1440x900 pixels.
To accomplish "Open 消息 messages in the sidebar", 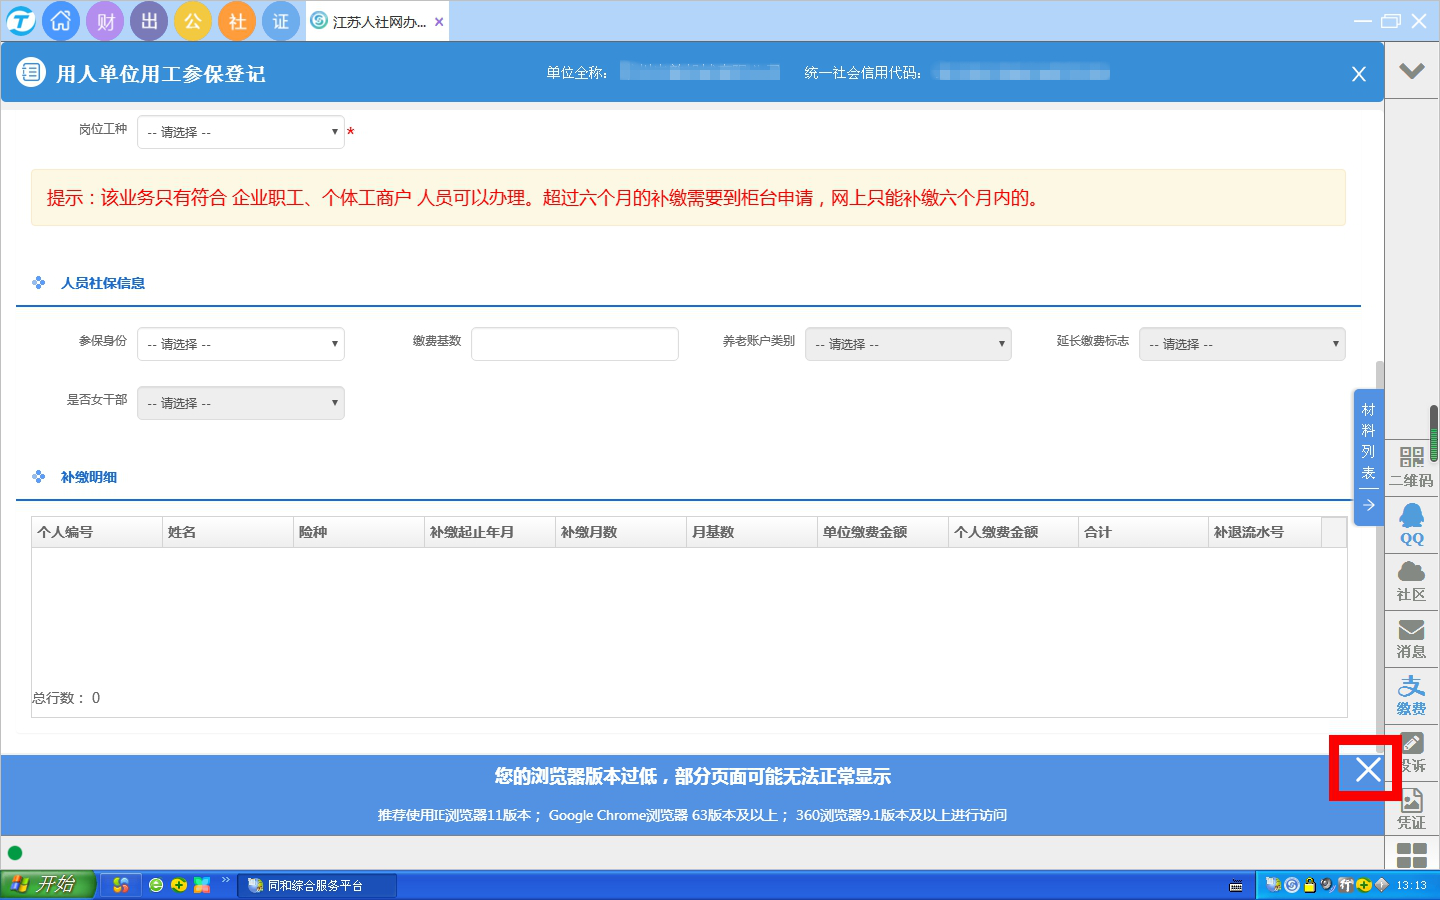I will [x=1411, y=638].
